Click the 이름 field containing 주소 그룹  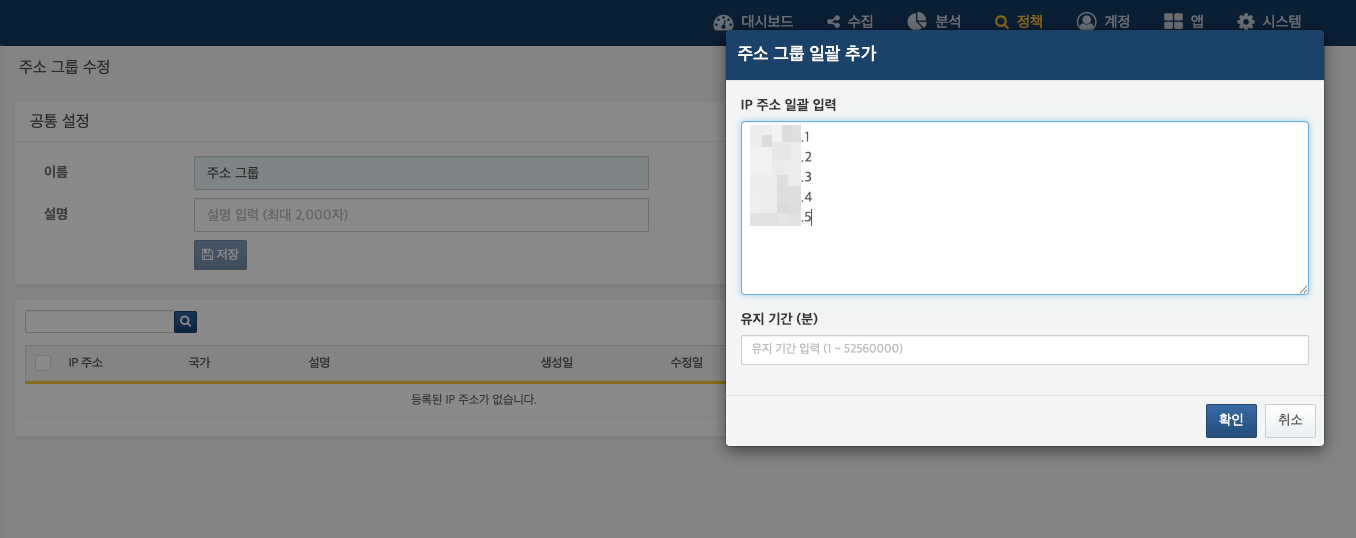coord(421,173)
